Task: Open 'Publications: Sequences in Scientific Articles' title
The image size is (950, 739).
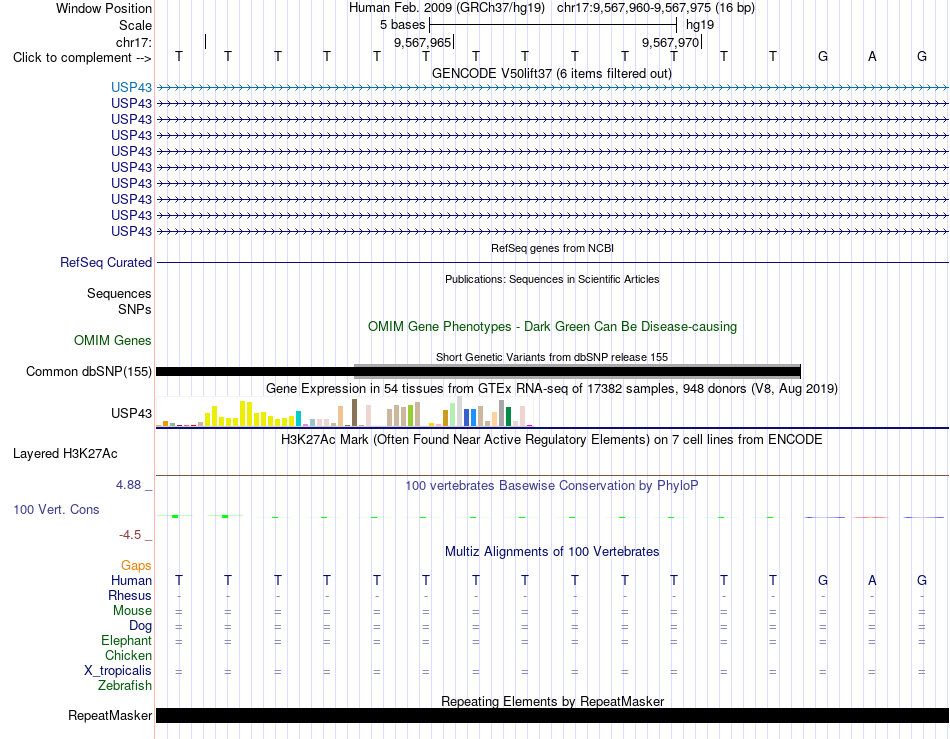Action: [x=552, y=279]
